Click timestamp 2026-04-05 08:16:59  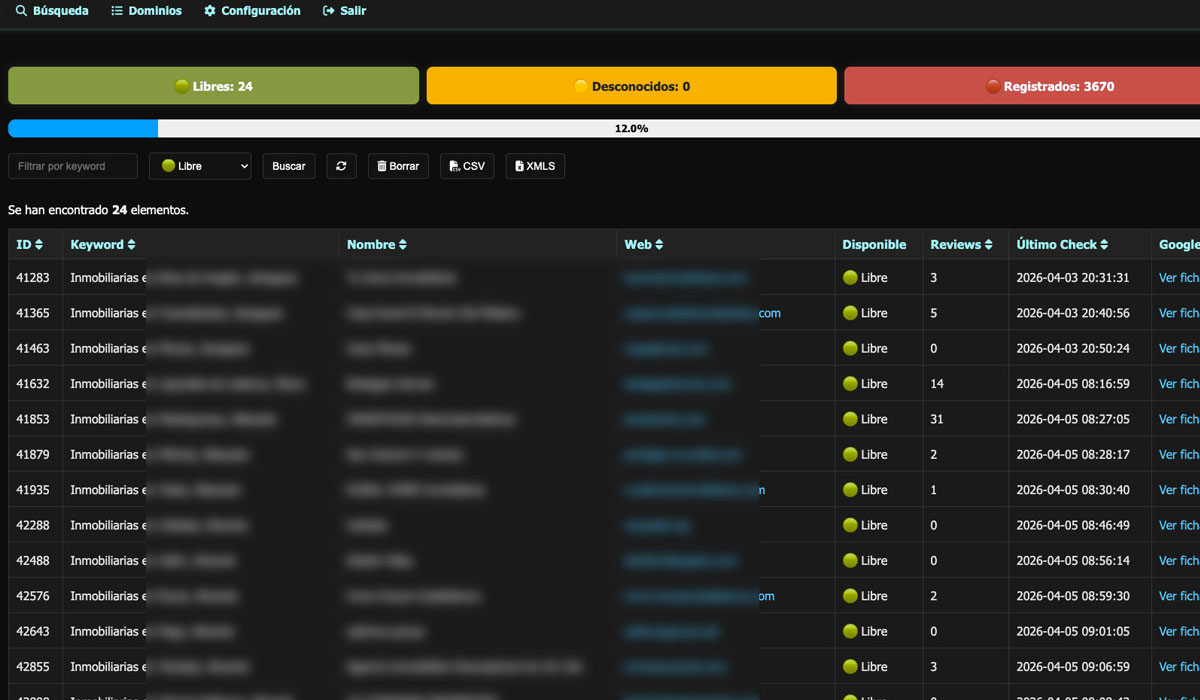[1073, 384]
